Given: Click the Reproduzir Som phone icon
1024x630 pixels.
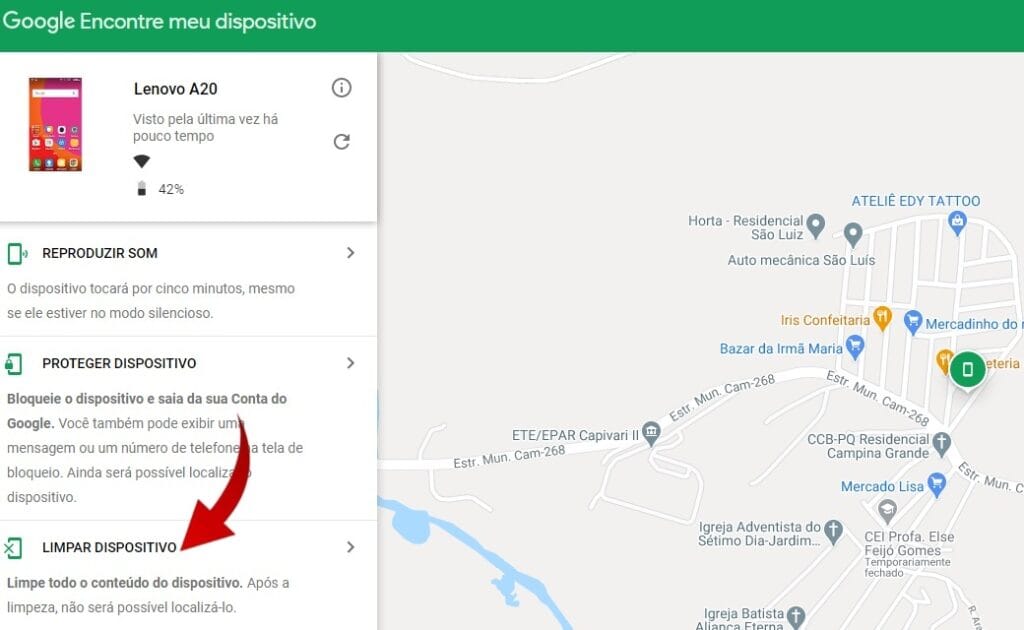Looking at the screenshot, I should [16, 253].
